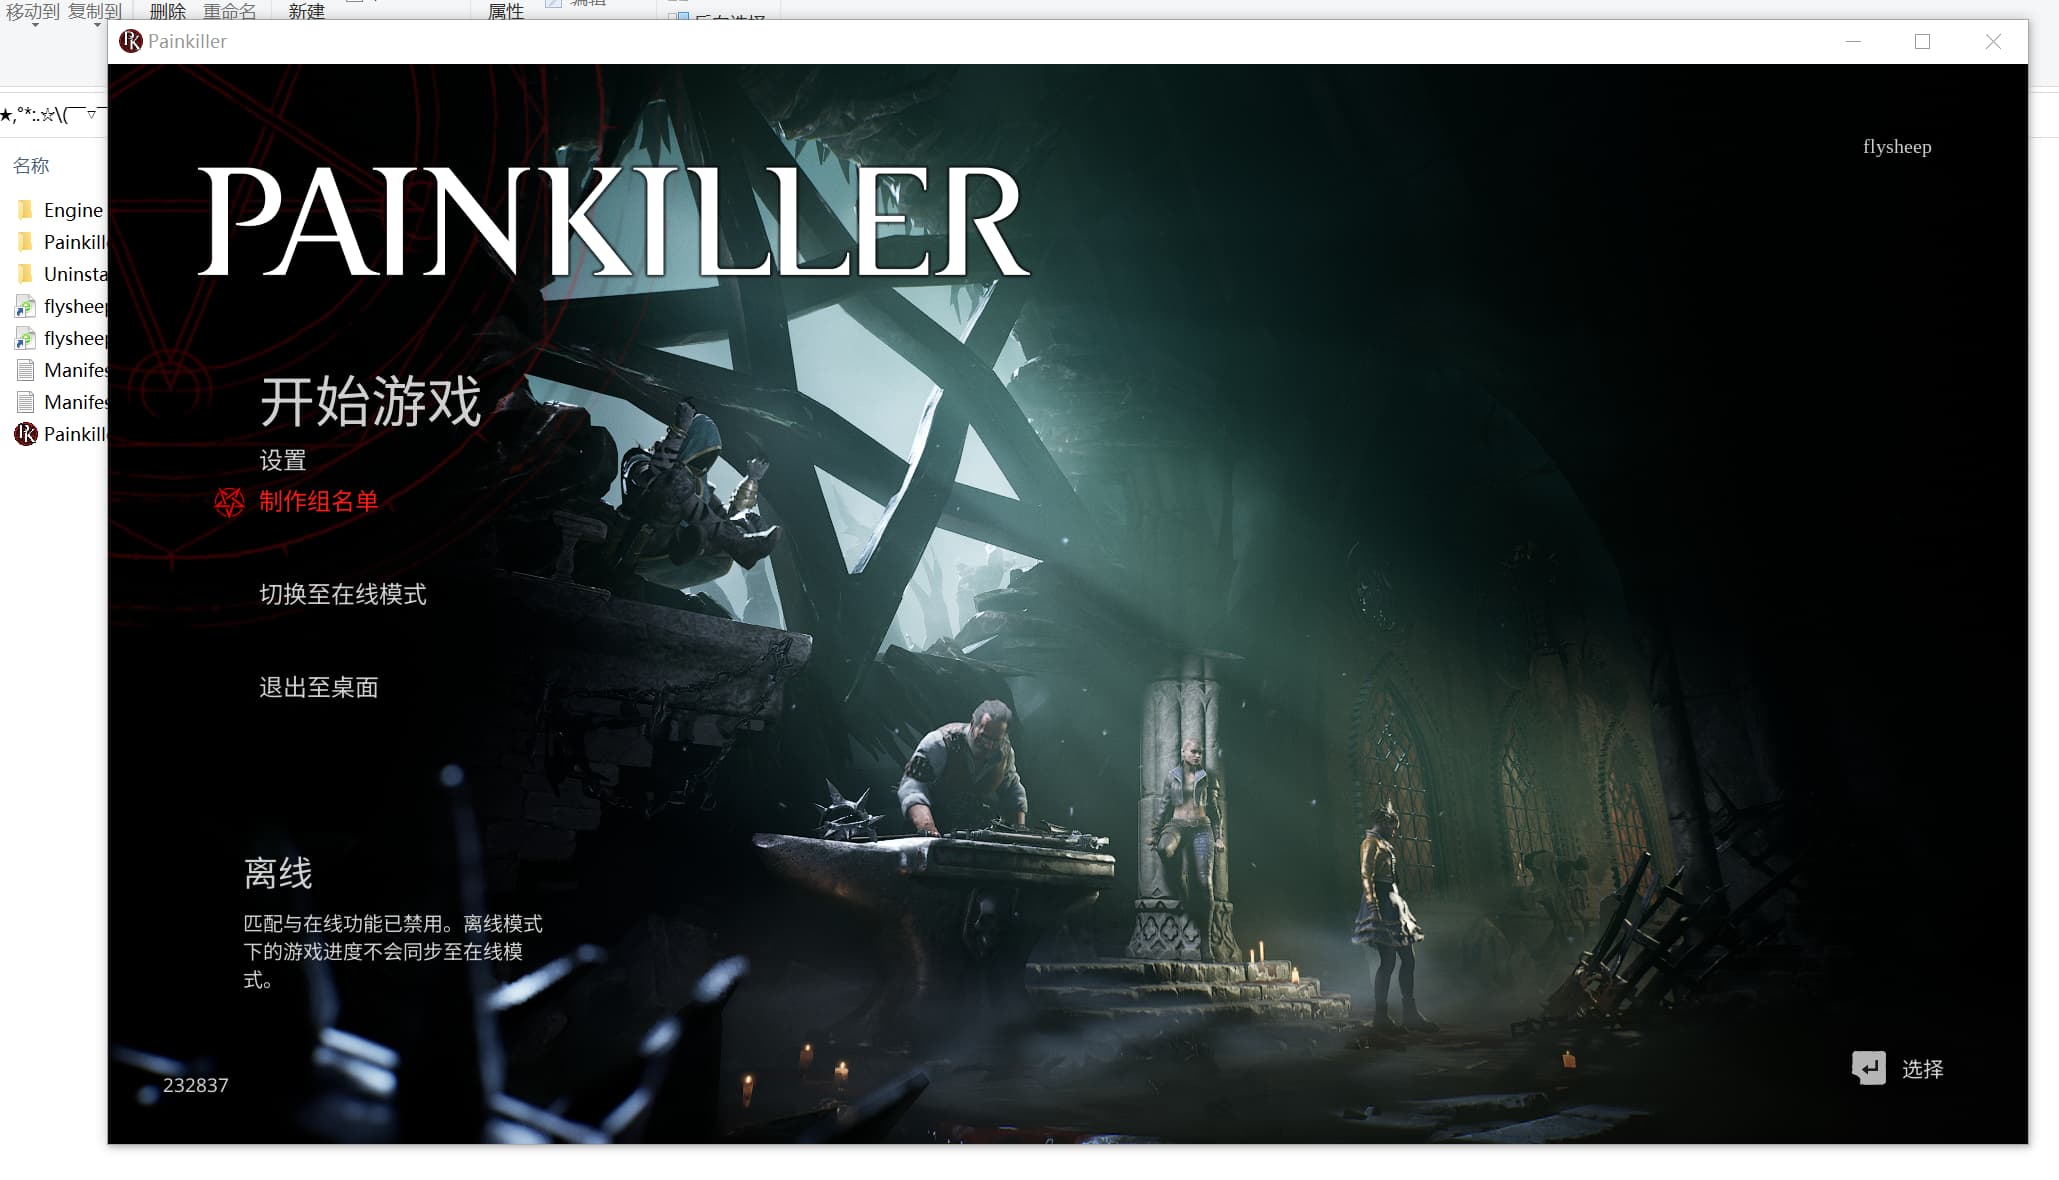Click the Painkiller executable PK icon in file list
The width and height of the screenshot is (2059, 1180).
[25, 434]
